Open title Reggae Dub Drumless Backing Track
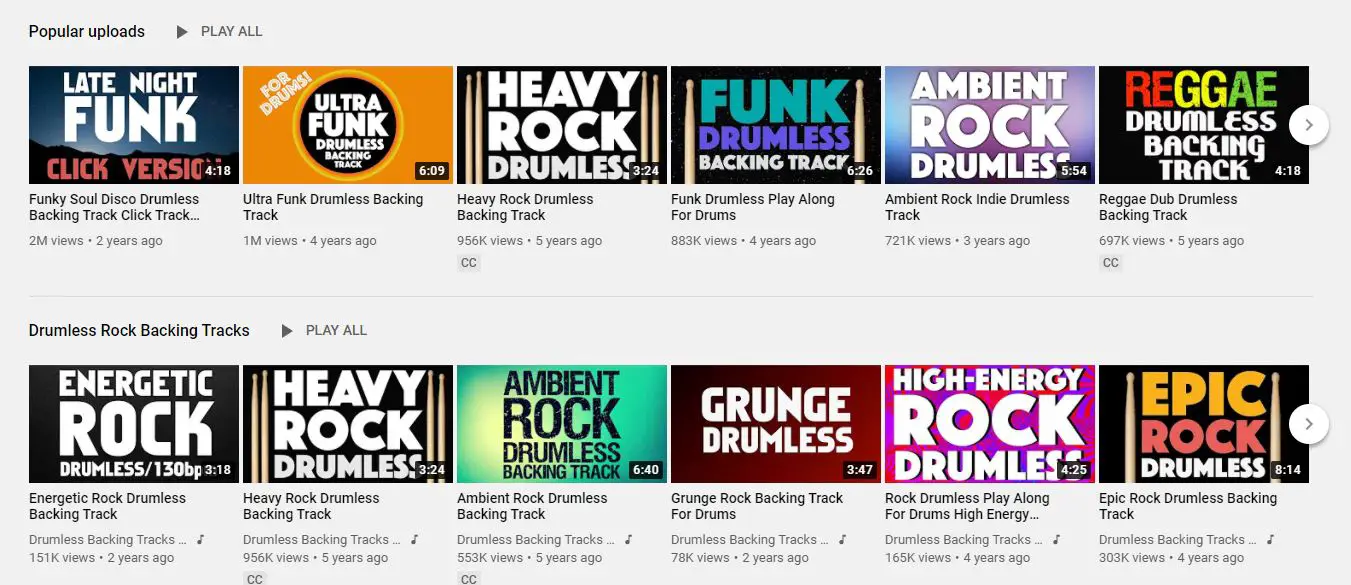The width and height of the screenshot is (1351, 585). point(1168,207)
